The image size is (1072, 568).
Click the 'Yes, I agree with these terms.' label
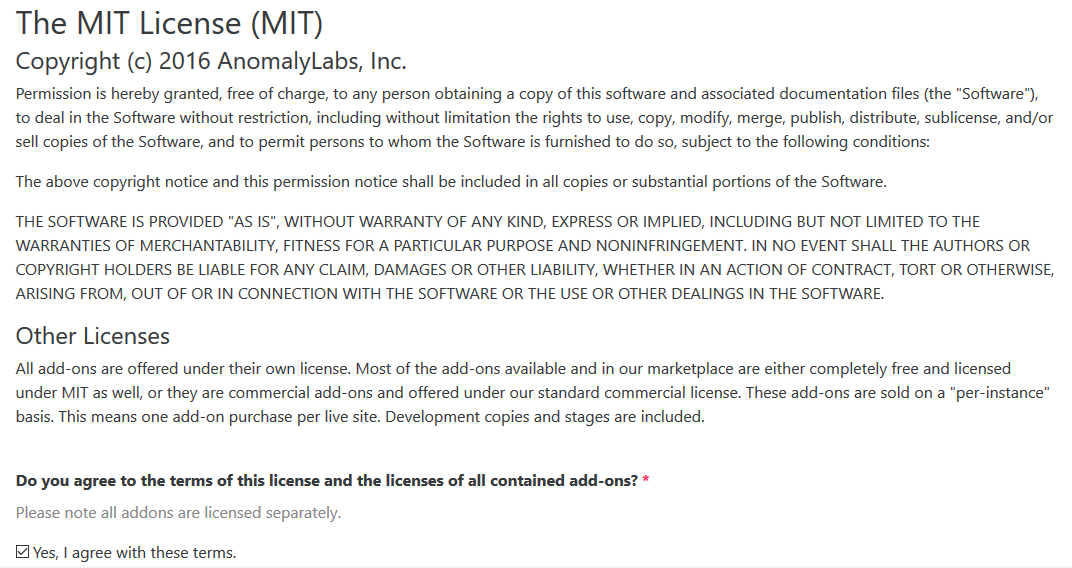click(x=135, y=552)
